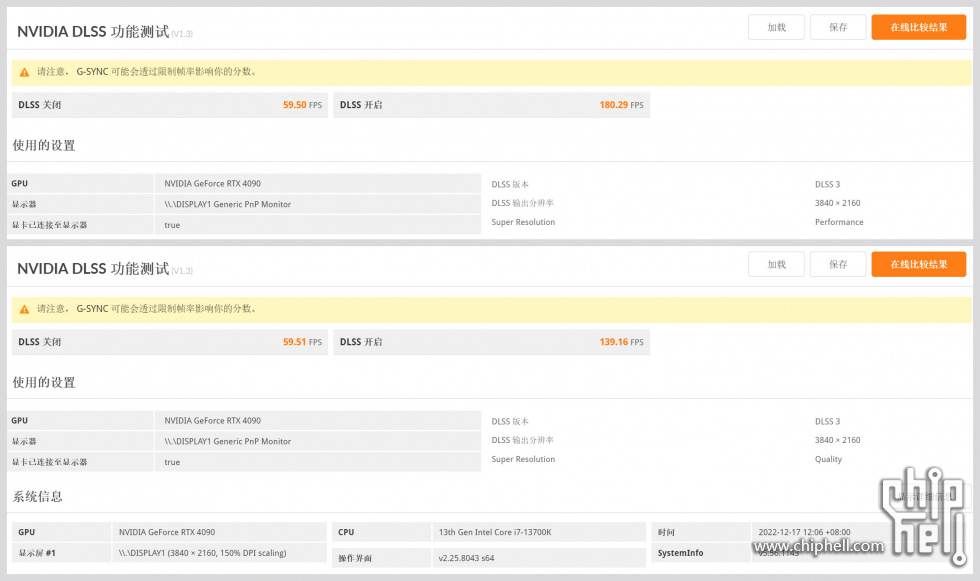Viewport: 980px width, 581px height.
Task: Click the 显示屏 #1 label
Action: [x=37, y=553]
